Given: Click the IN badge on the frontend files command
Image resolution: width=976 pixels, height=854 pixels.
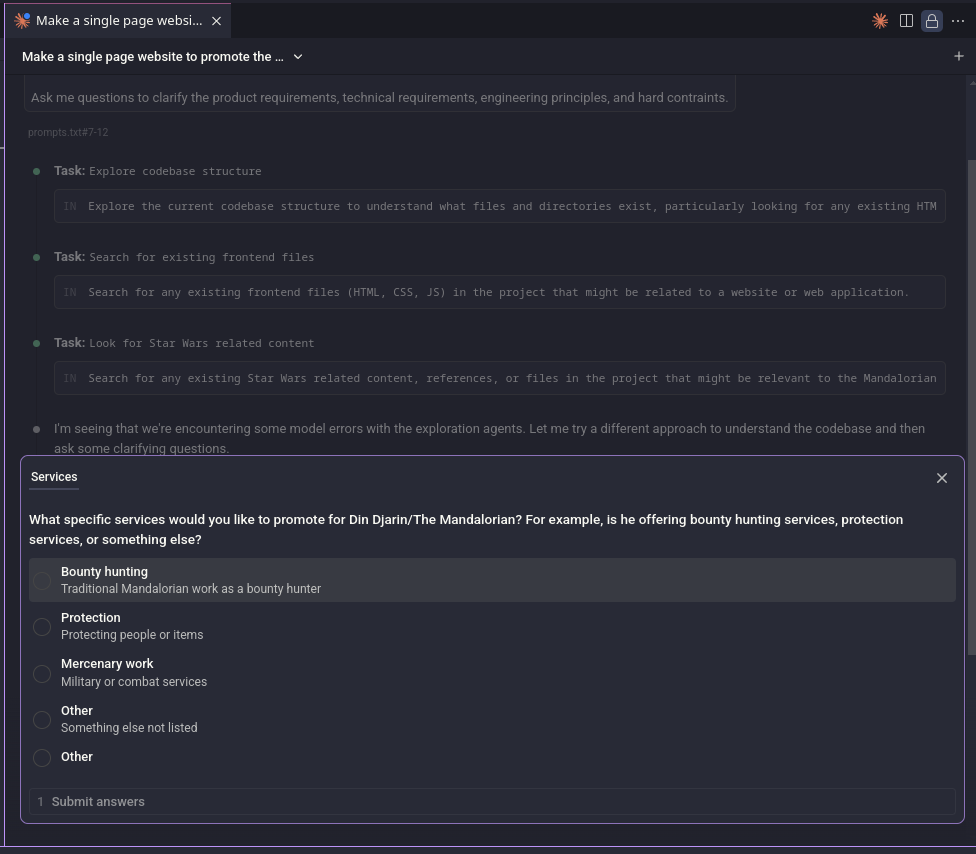Looking at the screenshot, I should [69, 292].
